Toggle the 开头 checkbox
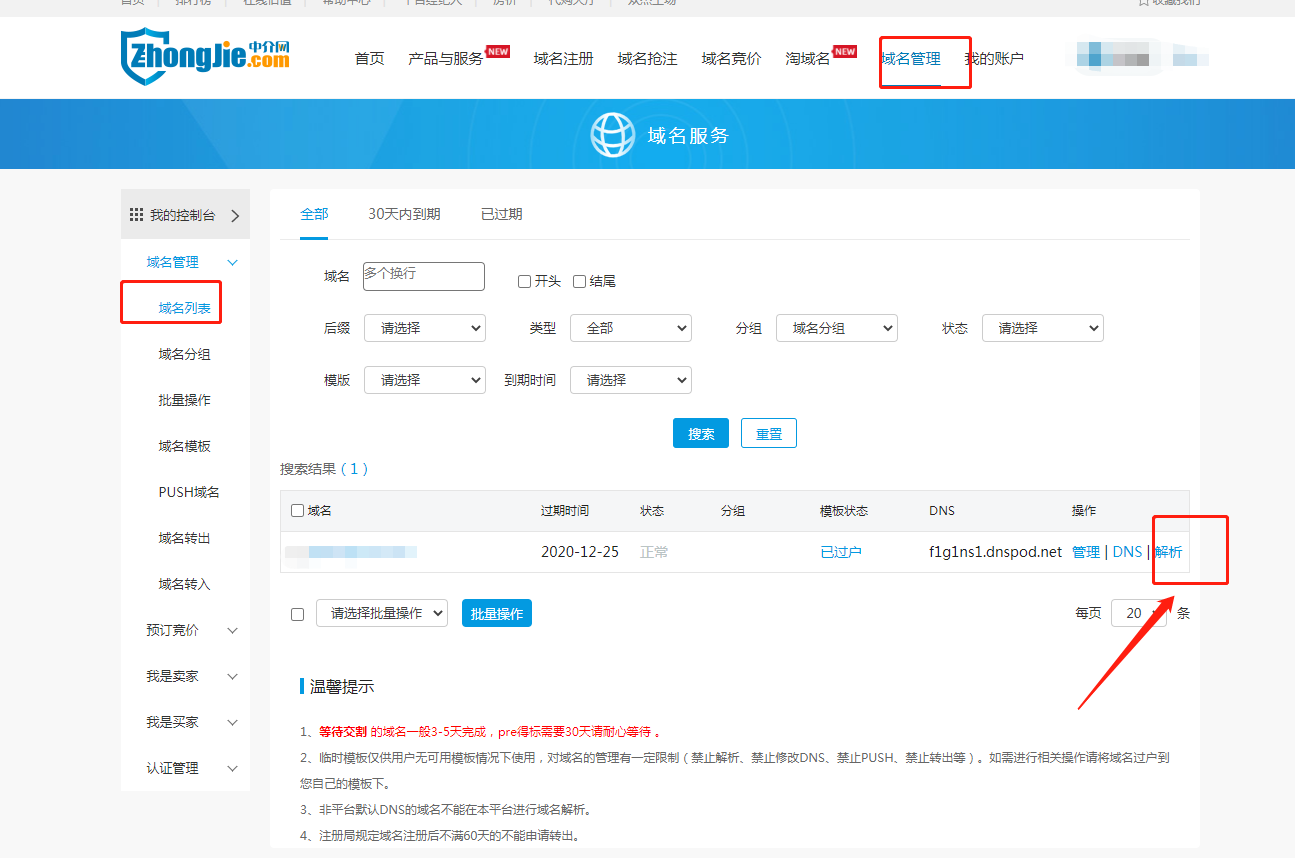Viewport: 1295px width, 858px height. click(x=524, y=282)
